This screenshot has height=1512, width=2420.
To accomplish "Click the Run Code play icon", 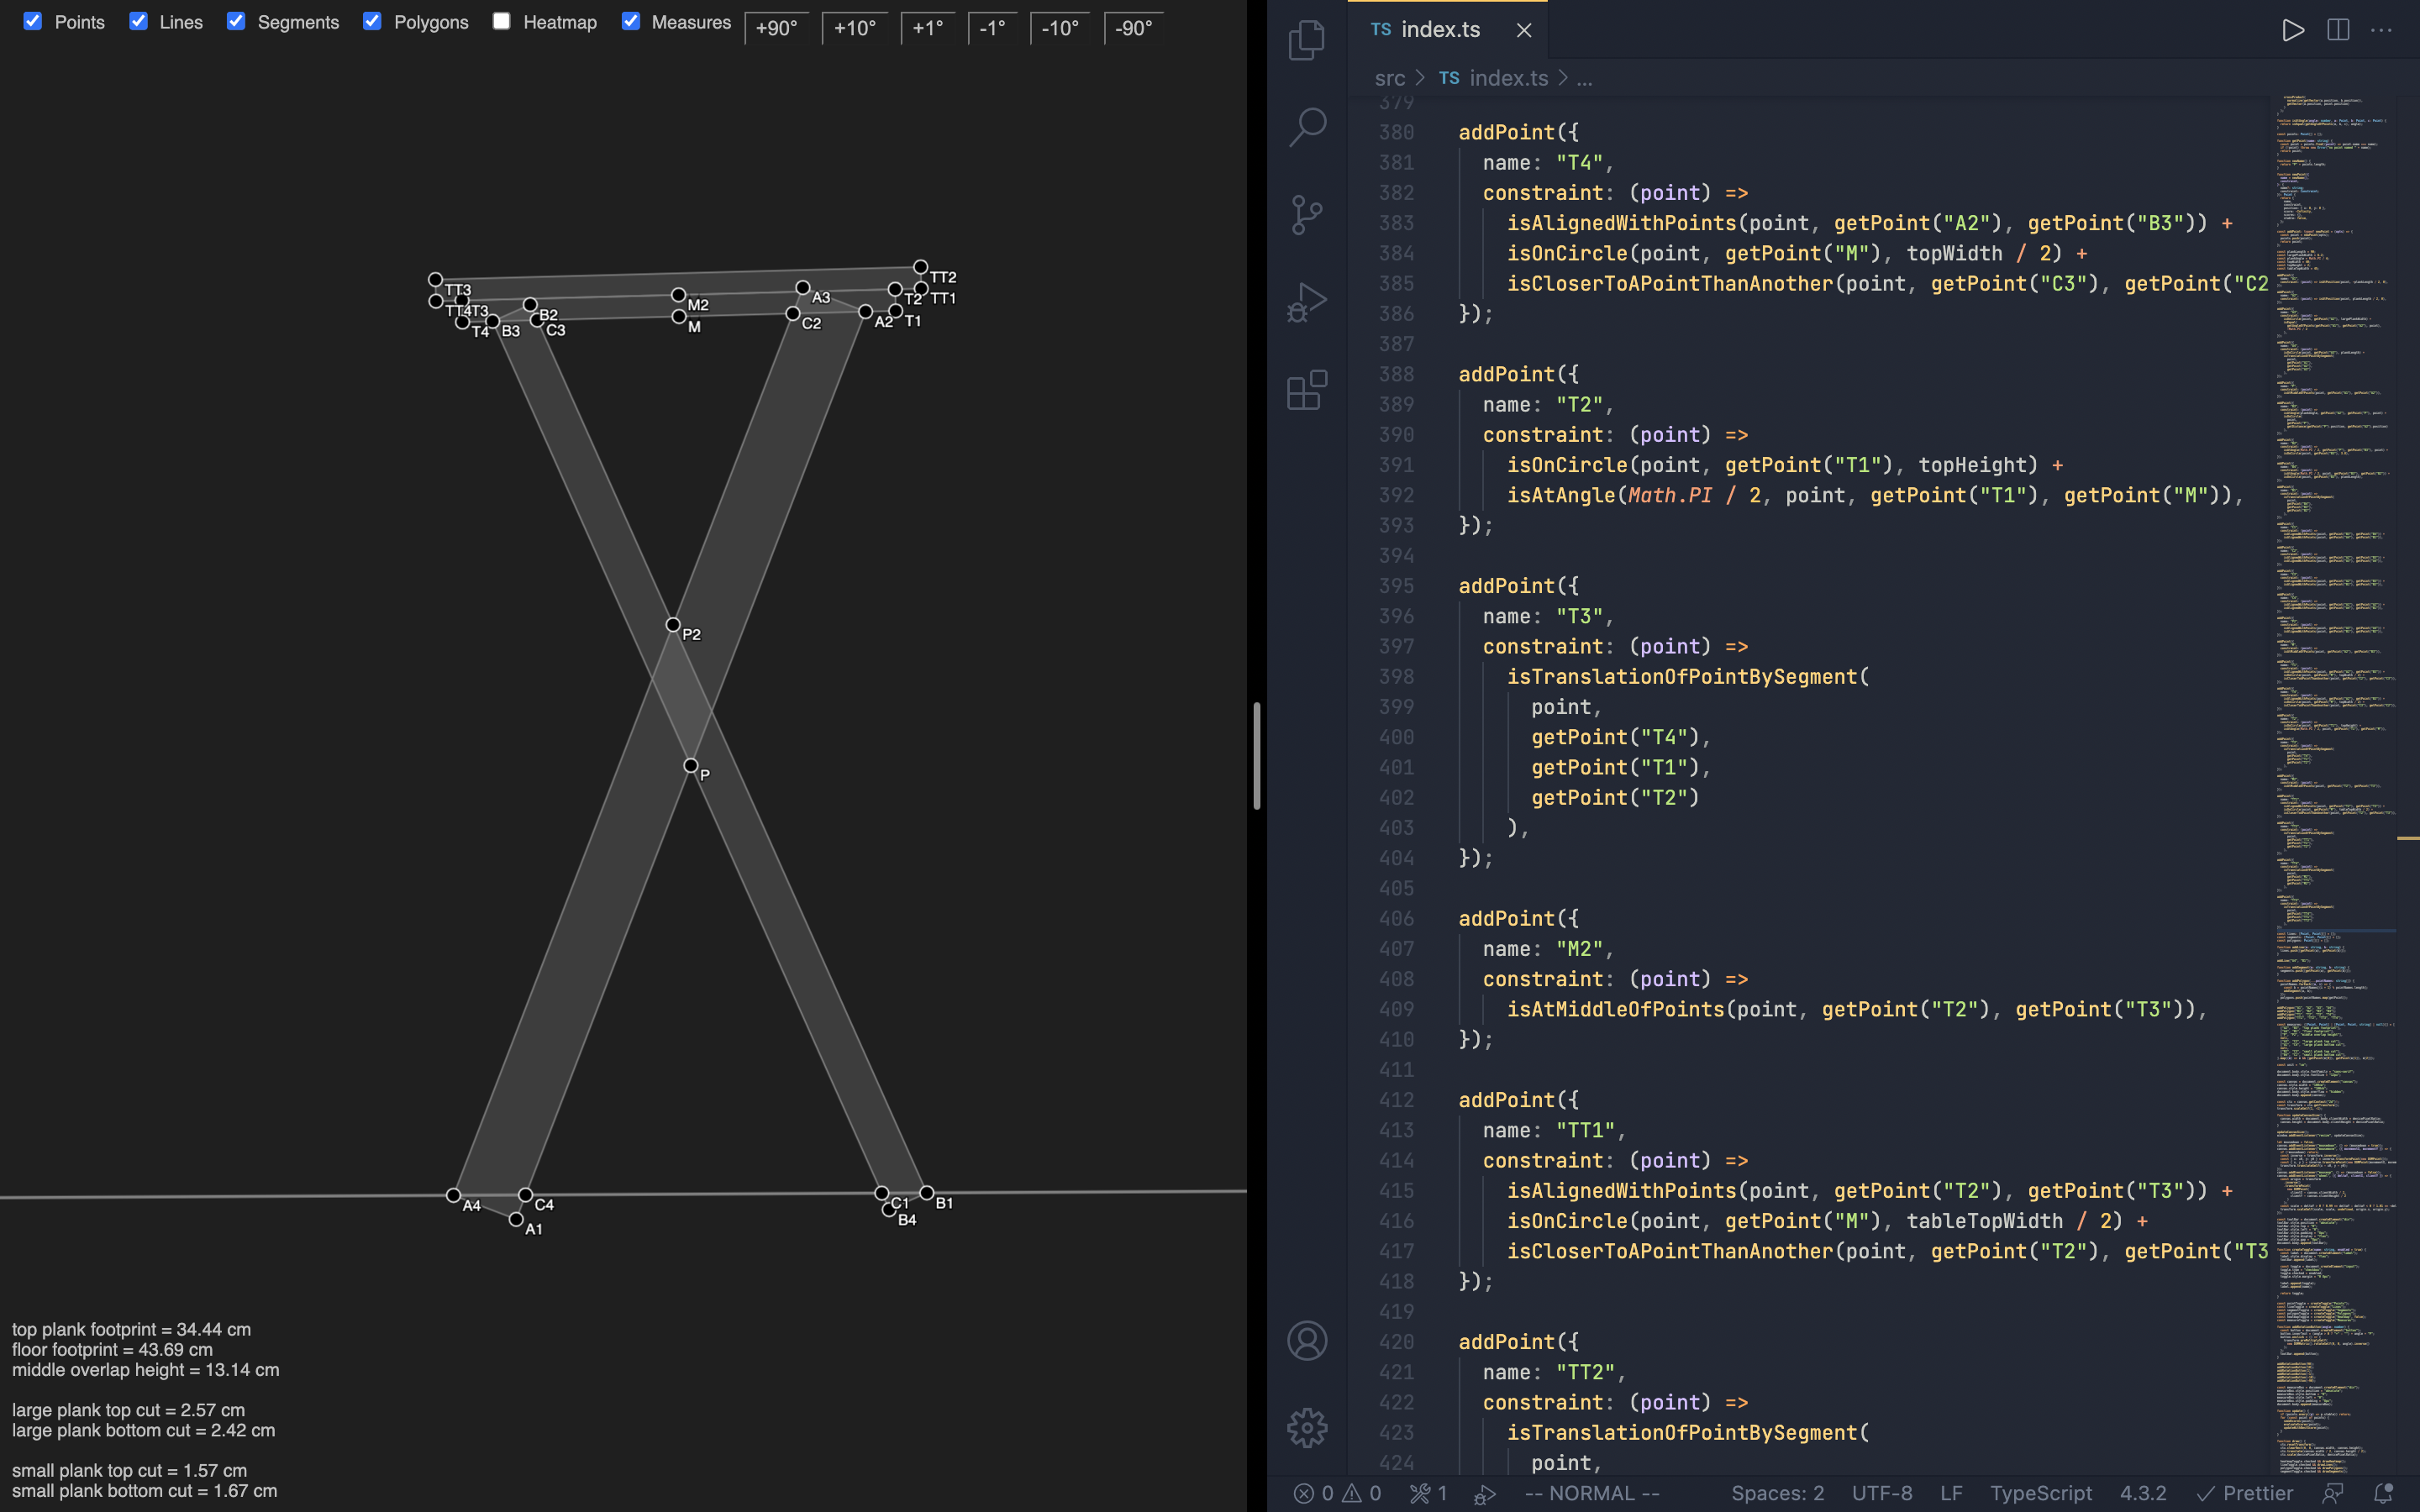I will point(2293,30).
